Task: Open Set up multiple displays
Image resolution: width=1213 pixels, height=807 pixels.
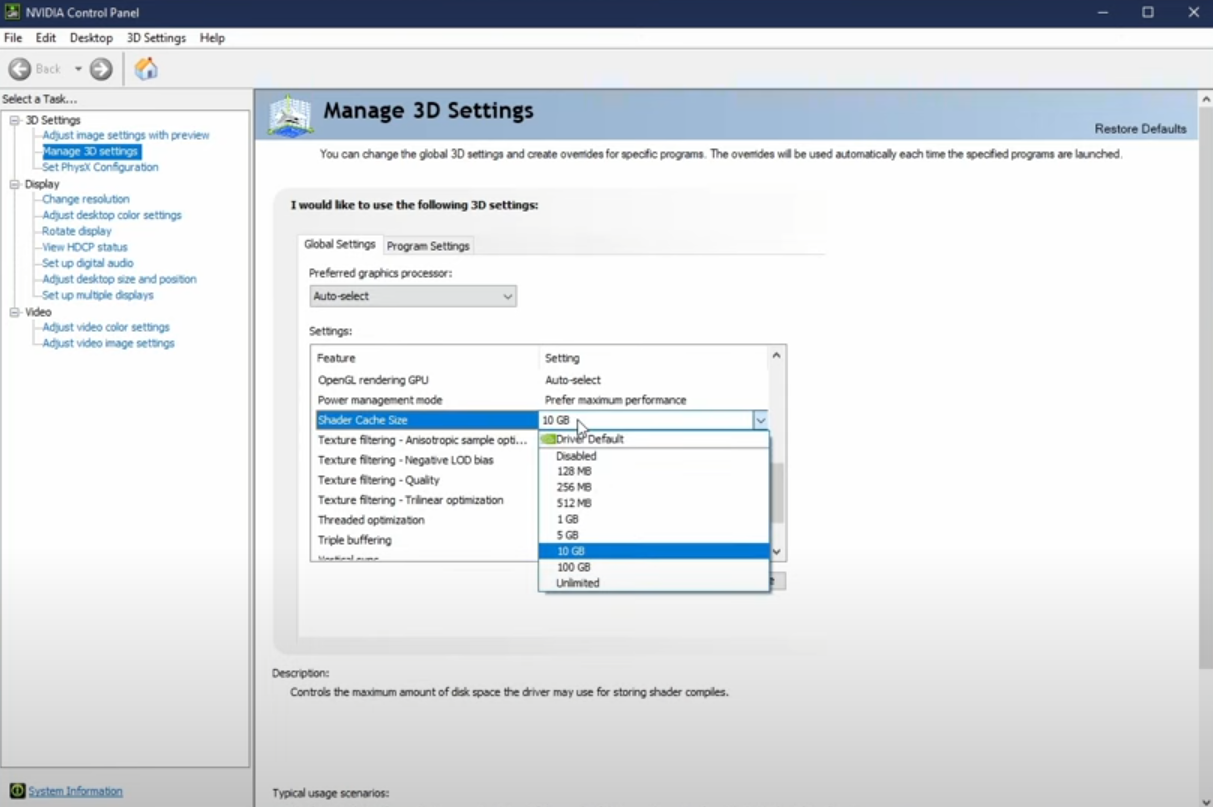Action: pos(98,295)
